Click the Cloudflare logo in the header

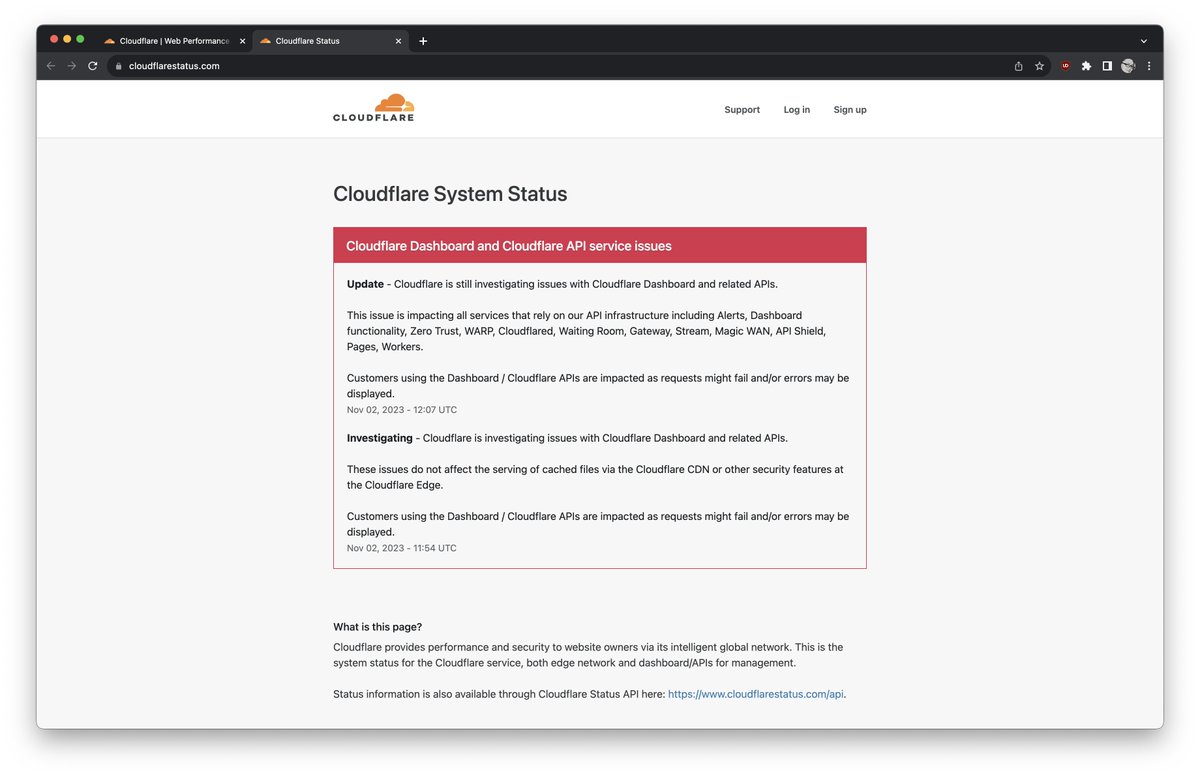[373, 108]
